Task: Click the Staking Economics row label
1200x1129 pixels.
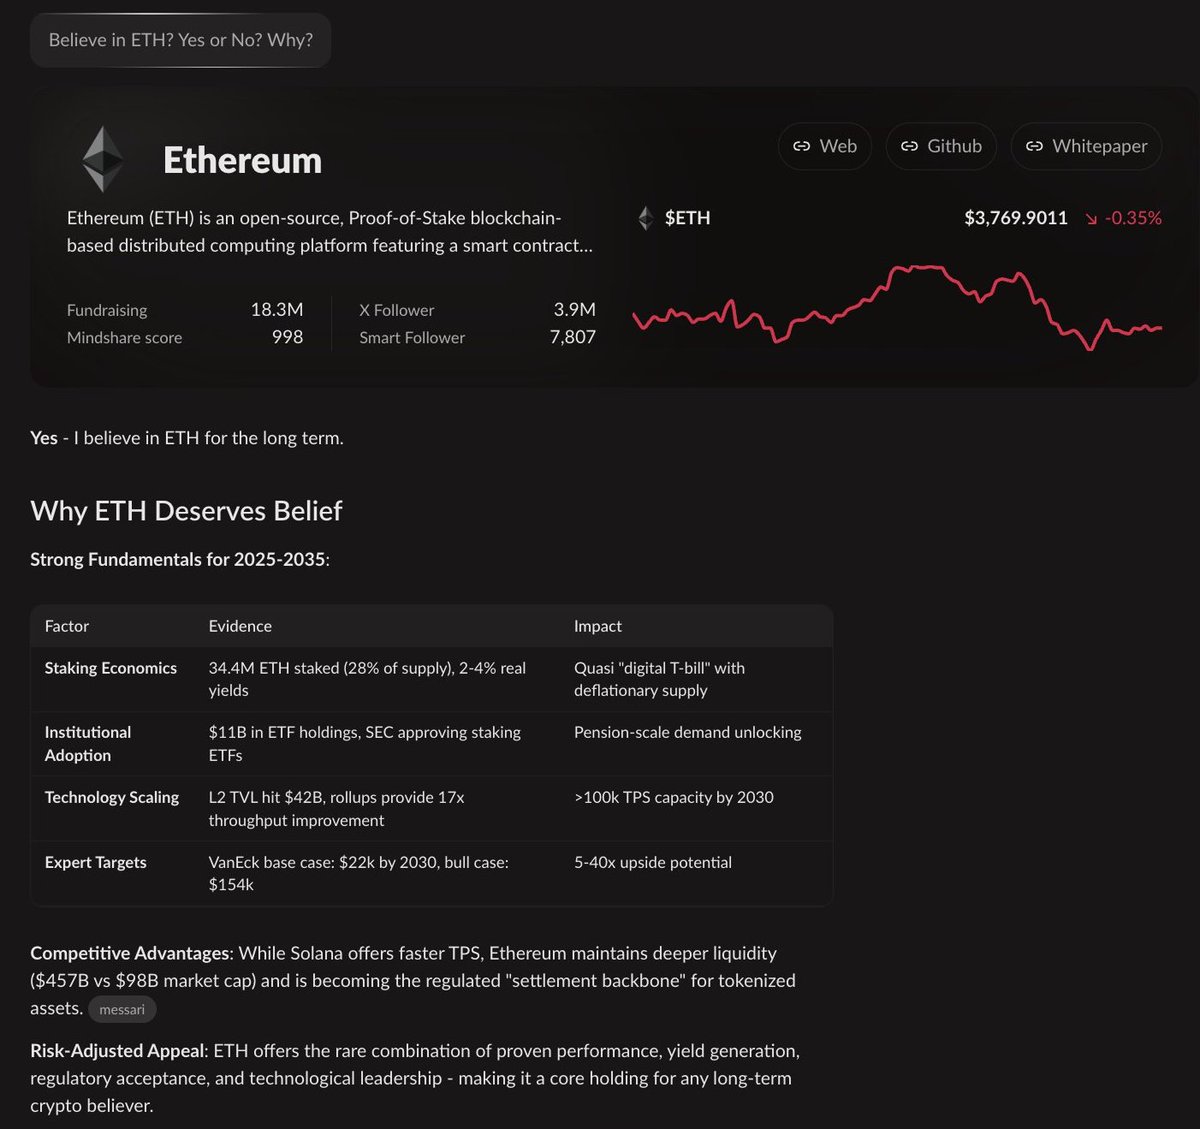Action: (x=111, y=668)
